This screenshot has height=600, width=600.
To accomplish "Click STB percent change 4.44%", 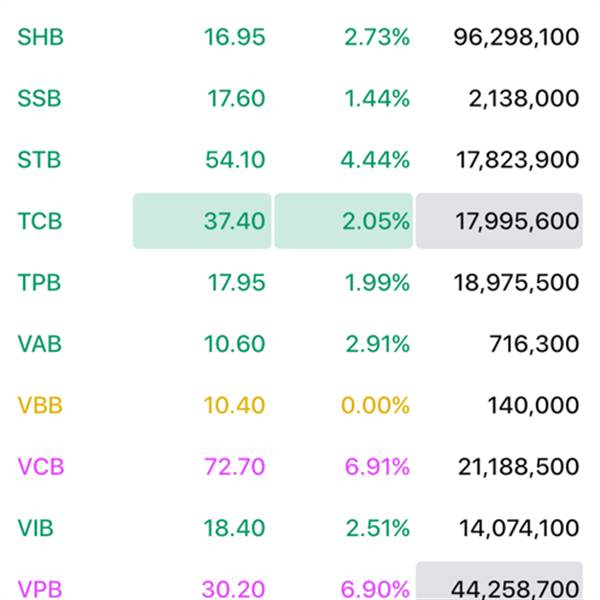I will (376, 160).
